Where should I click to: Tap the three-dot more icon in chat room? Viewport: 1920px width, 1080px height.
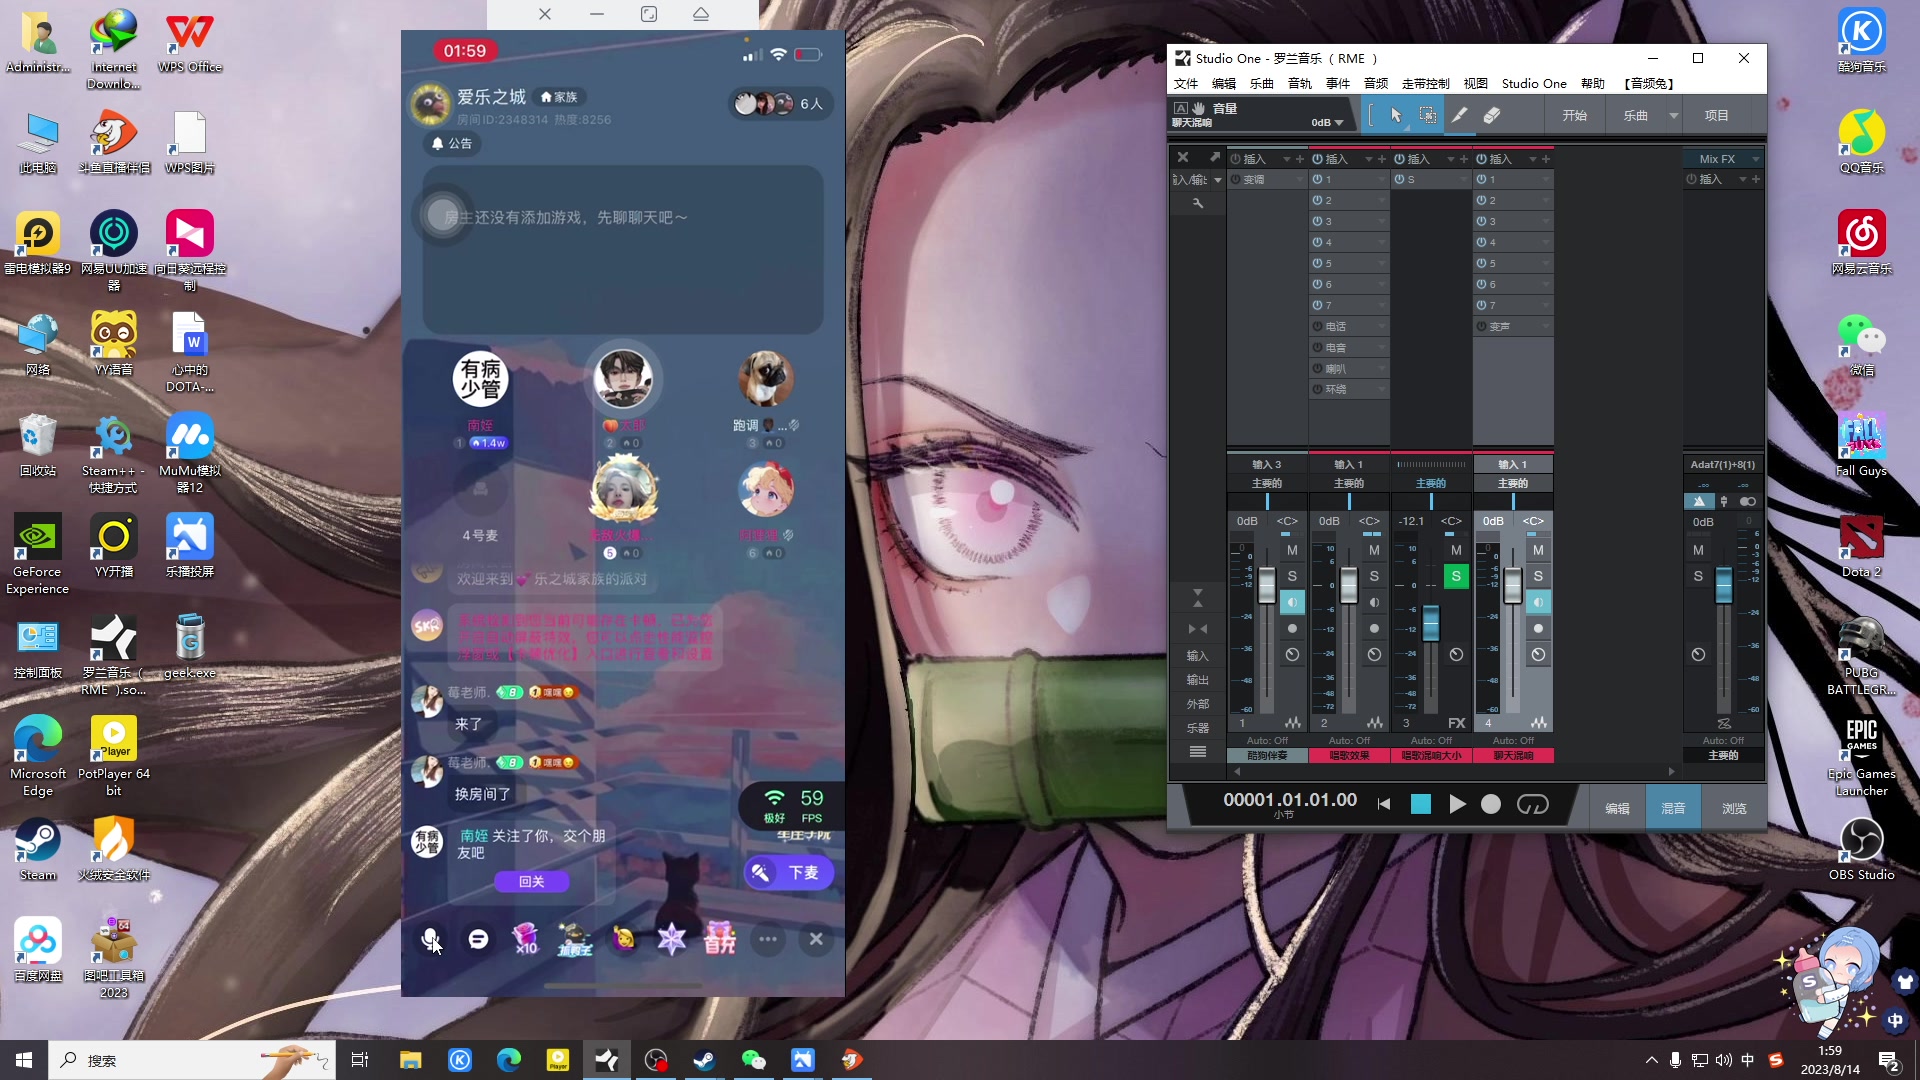pyautogui.click(x=768, y=939)
